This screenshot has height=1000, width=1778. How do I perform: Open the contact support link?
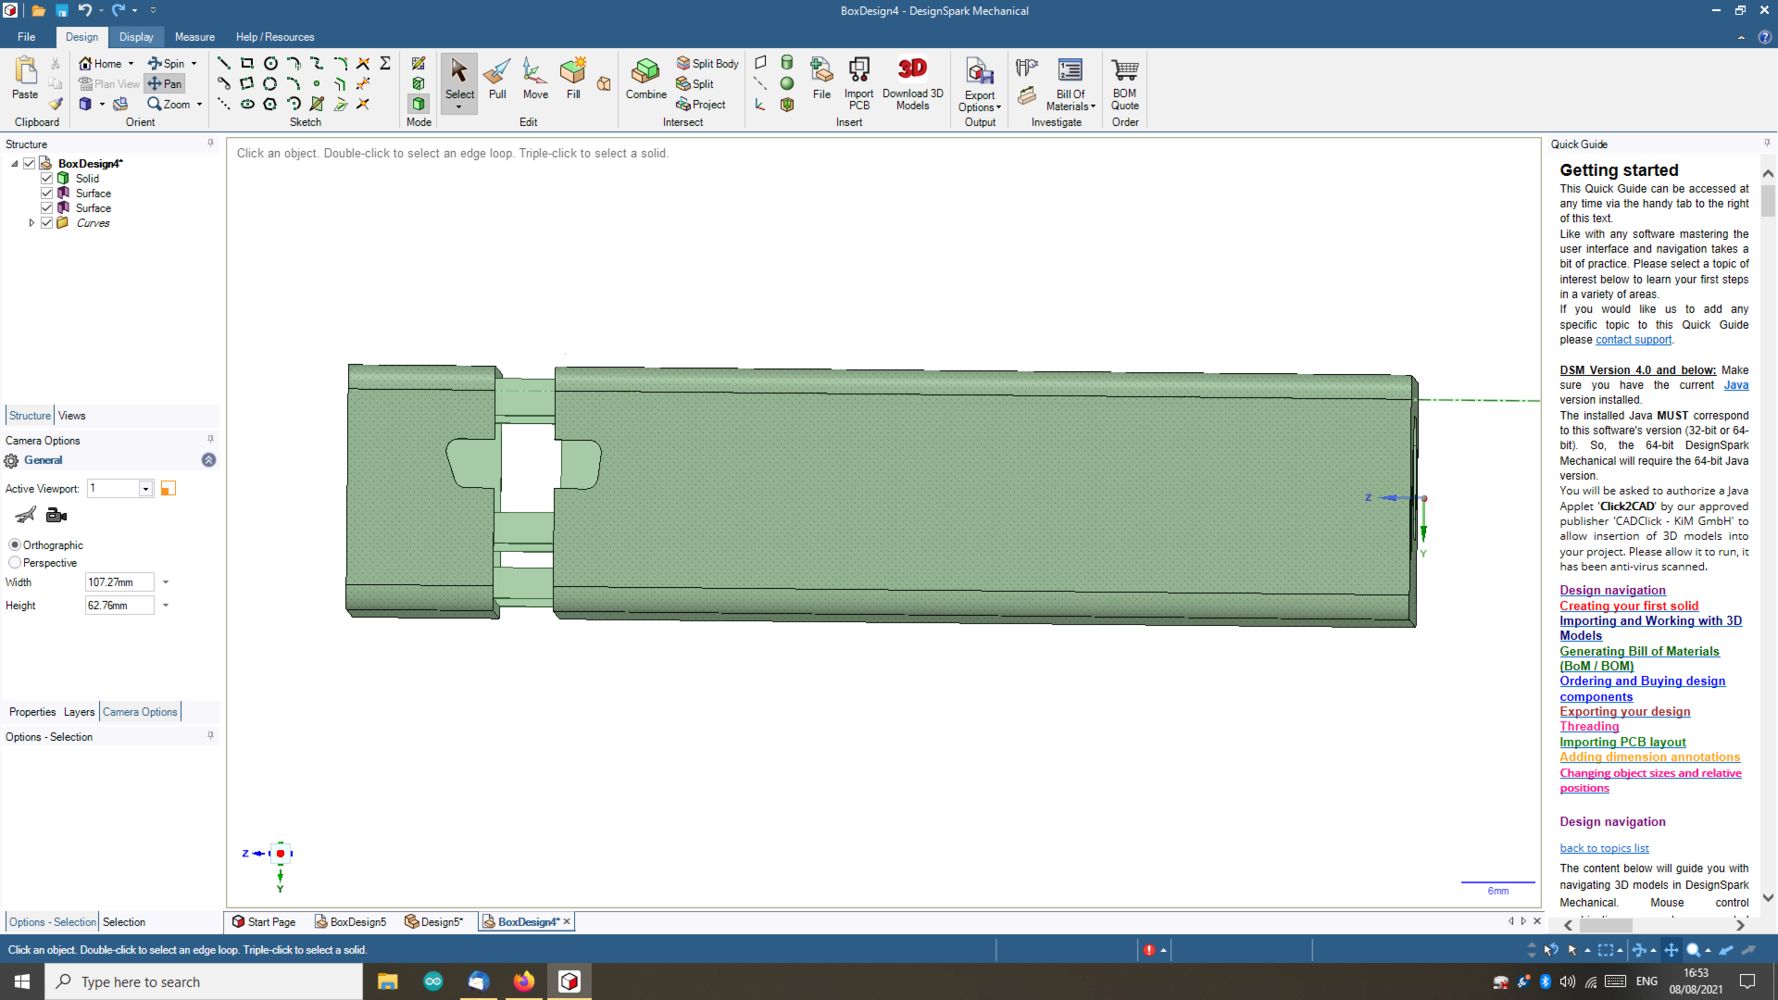click(x=1633, y=340)
